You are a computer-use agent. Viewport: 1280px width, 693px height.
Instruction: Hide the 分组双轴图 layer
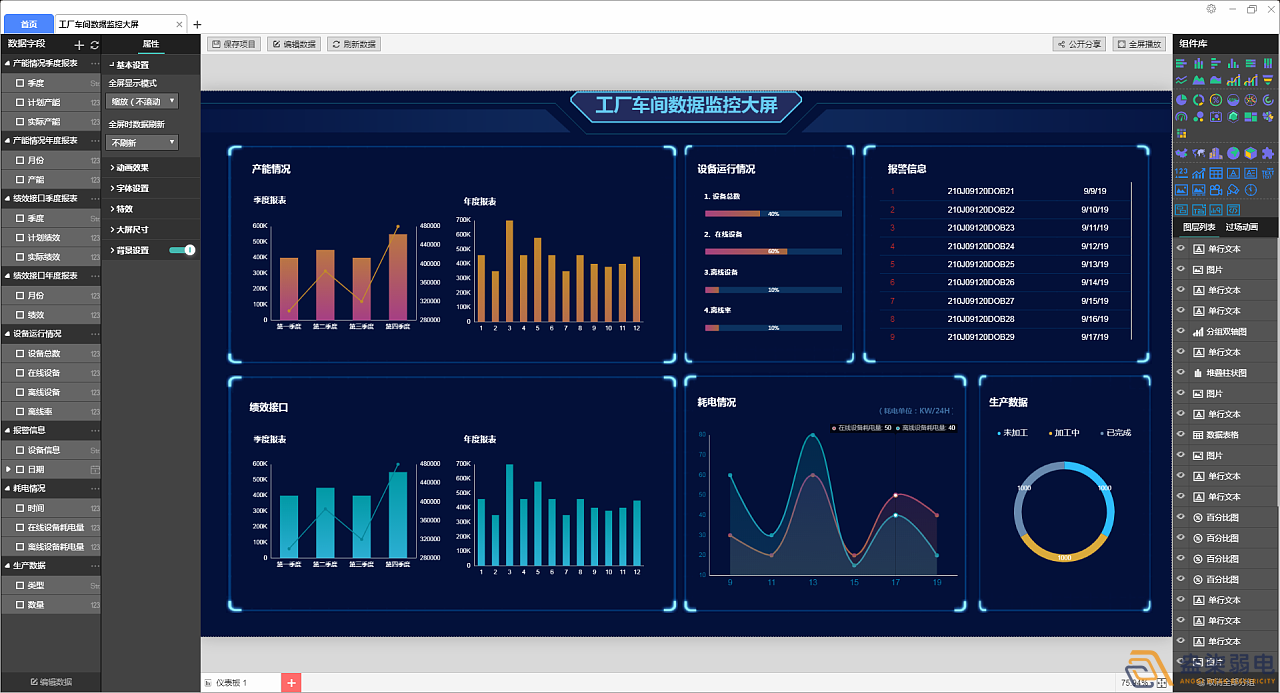coord(1181,332)
